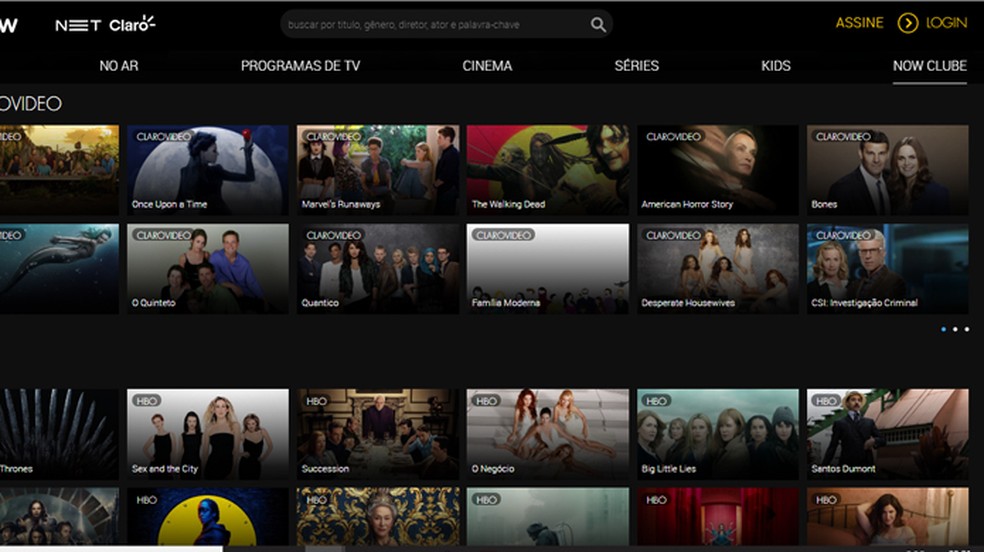Viewport: 984px width, 552px height.
Task: Open Quantico thumbnail
Action: (378, 268)
